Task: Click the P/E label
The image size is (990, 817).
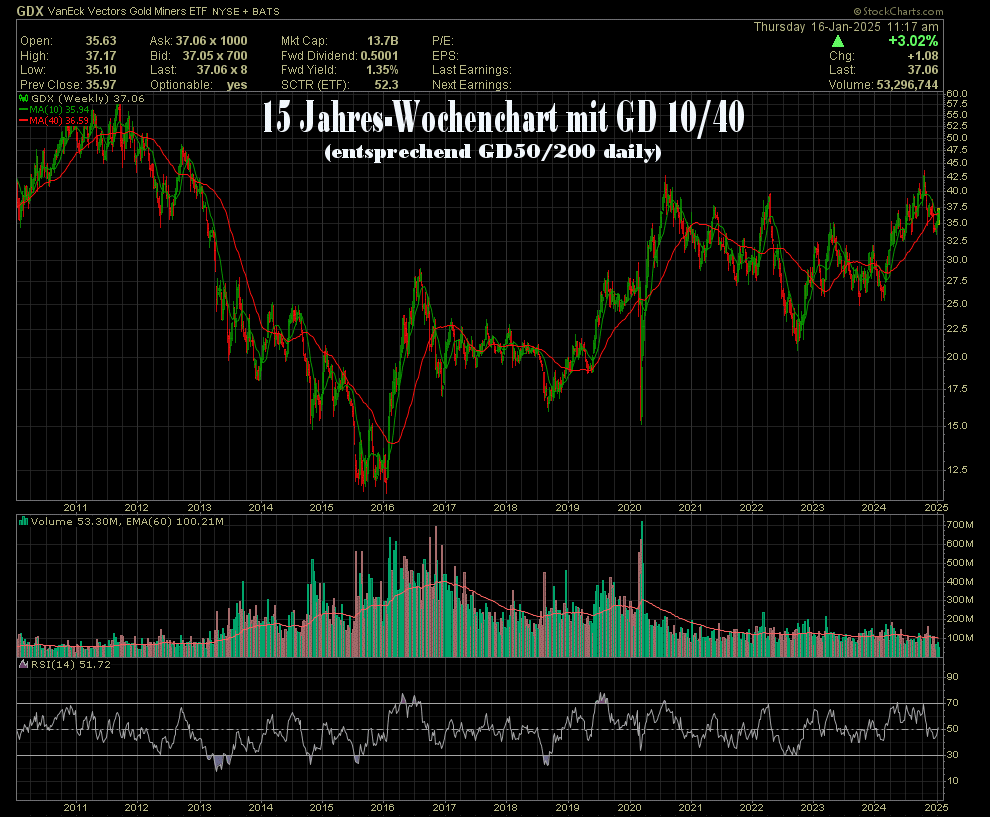Action: coord(443,41)
